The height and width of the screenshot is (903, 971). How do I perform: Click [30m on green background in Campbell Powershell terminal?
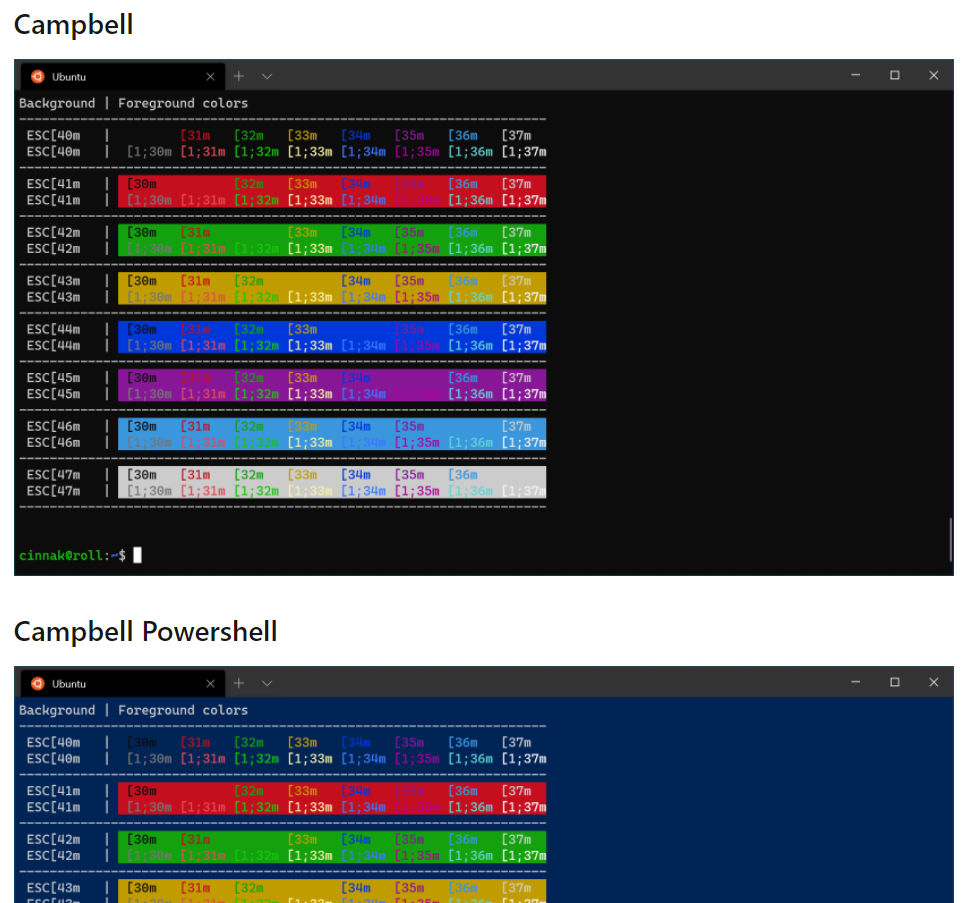(x=142, y=839)
